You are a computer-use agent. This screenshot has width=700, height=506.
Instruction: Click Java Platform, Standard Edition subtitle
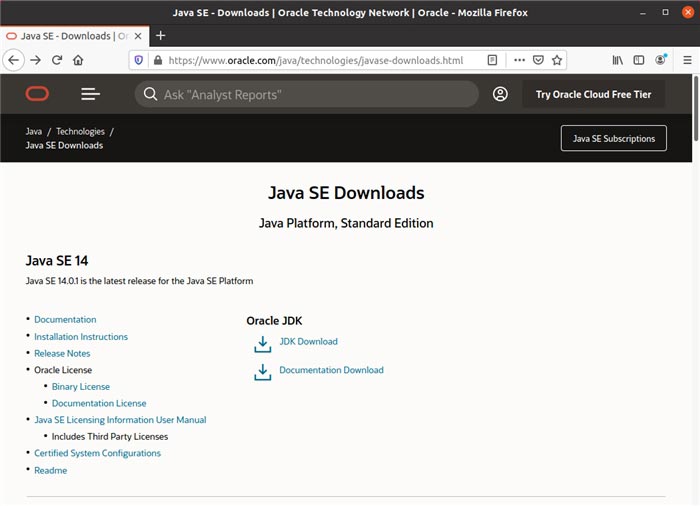coord(346,223)
